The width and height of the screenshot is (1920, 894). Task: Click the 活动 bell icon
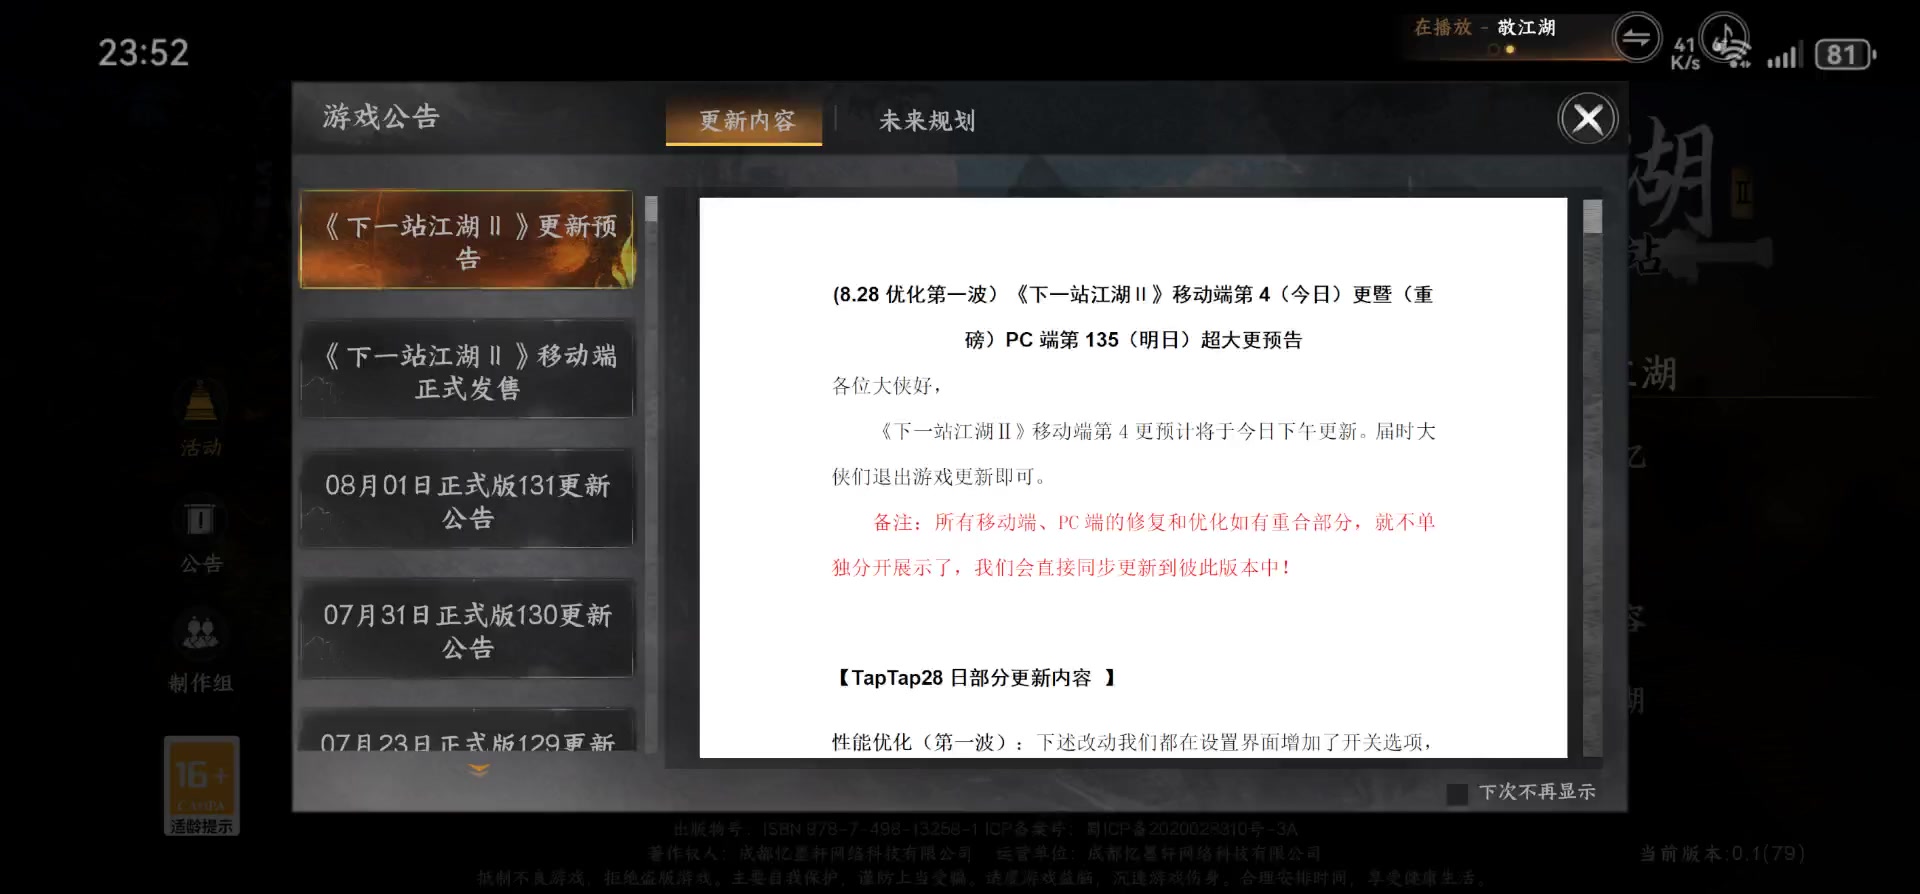point(201,404)
